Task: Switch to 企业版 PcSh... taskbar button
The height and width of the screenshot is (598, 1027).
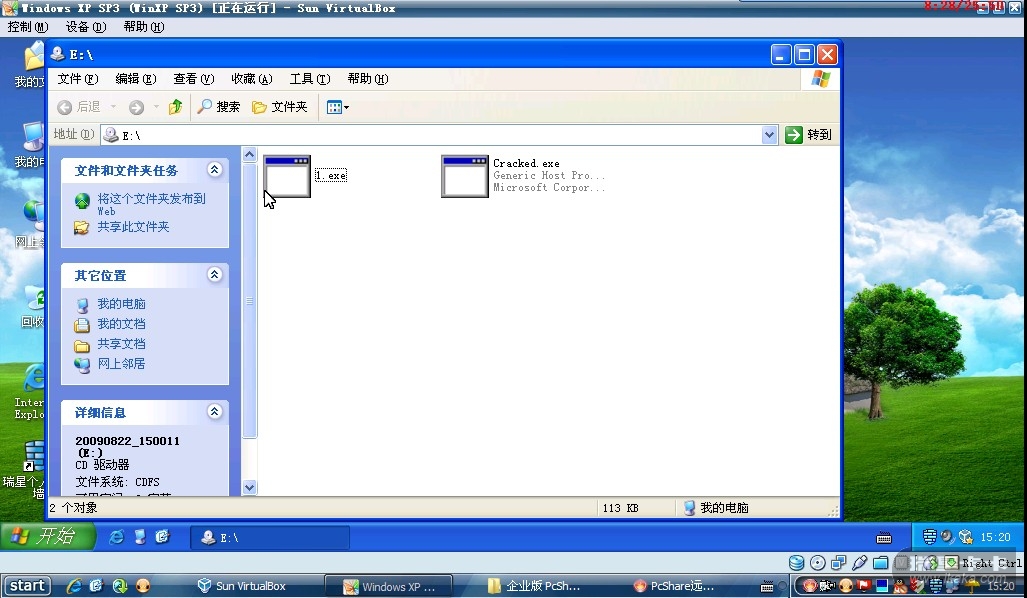Action: point(534,586)
